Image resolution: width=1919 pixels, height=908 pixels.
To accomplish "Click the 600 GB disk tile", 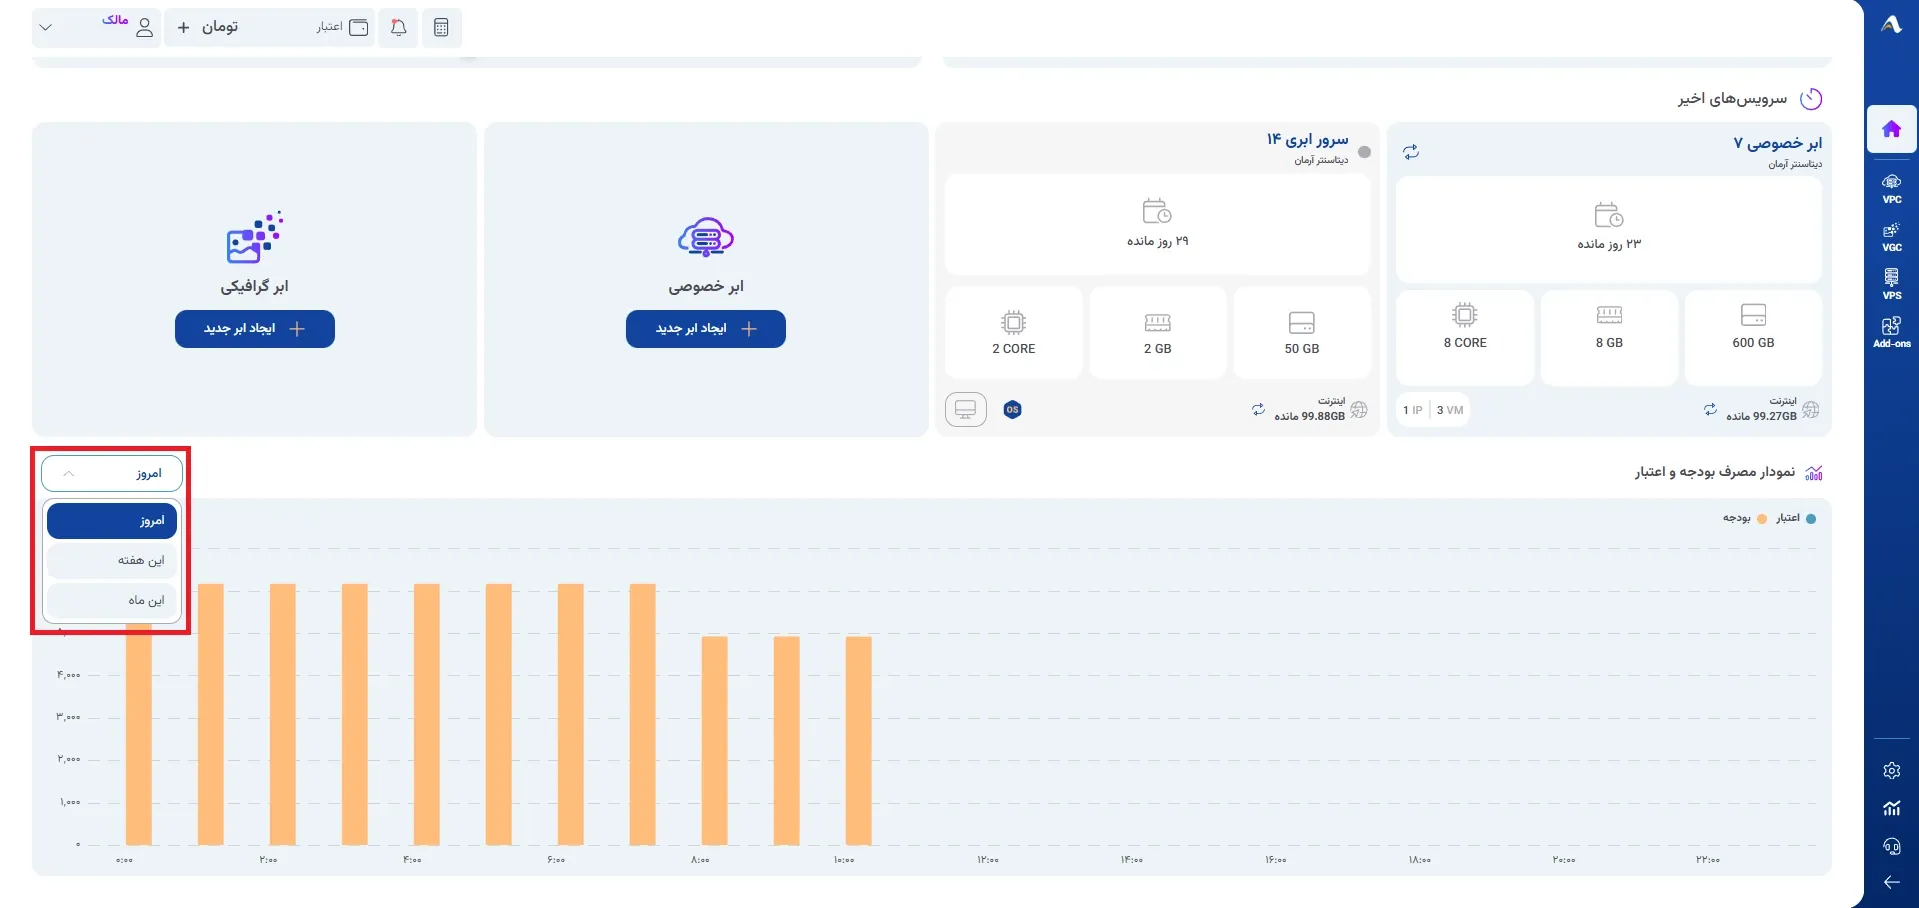I will click(1753, 337).
